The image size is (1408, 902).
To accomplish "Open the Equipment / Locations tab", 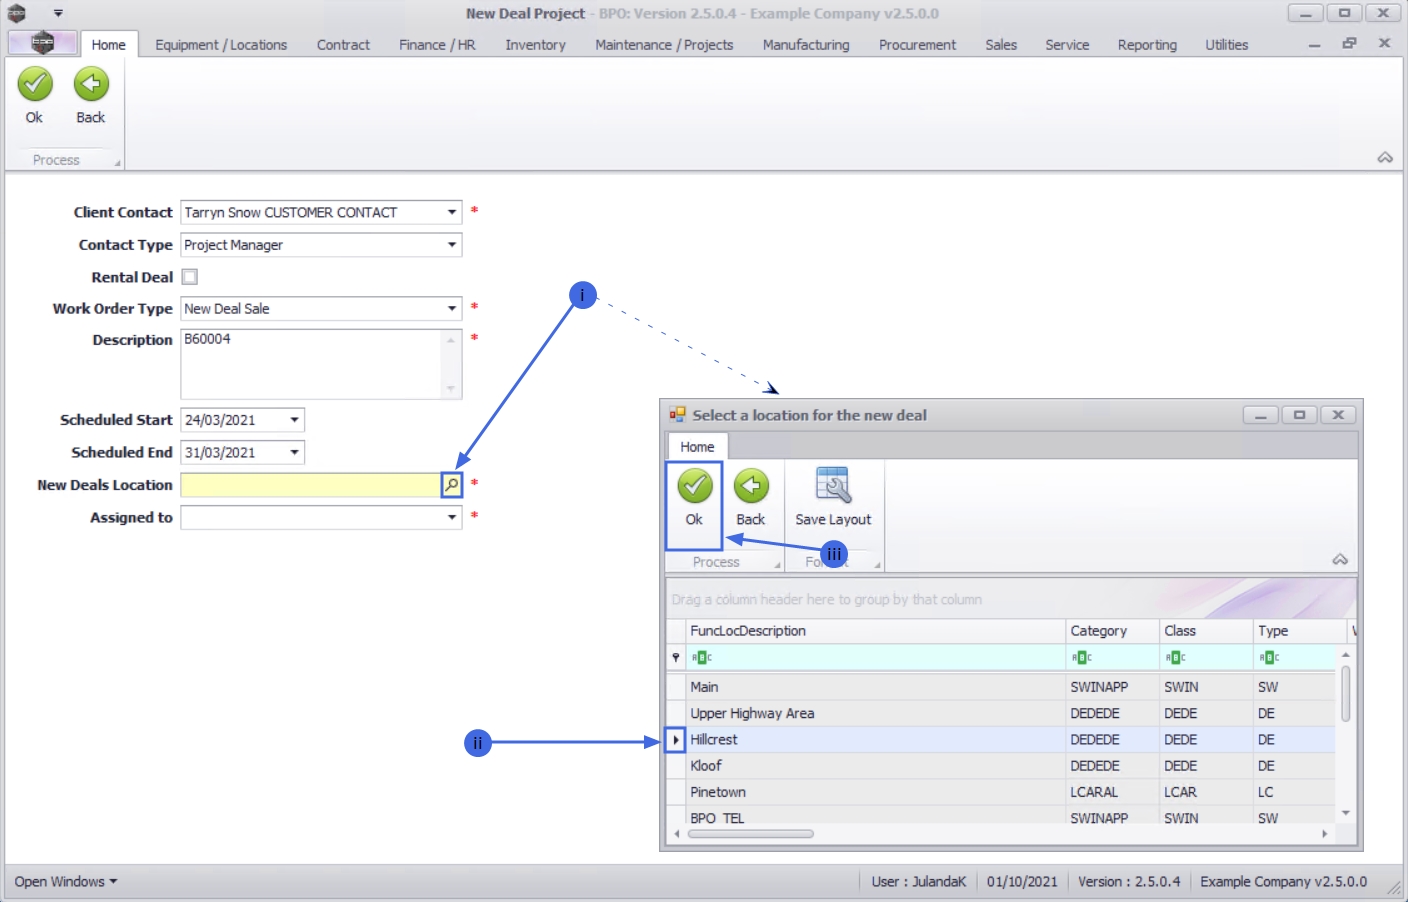I will coord(221,45).
